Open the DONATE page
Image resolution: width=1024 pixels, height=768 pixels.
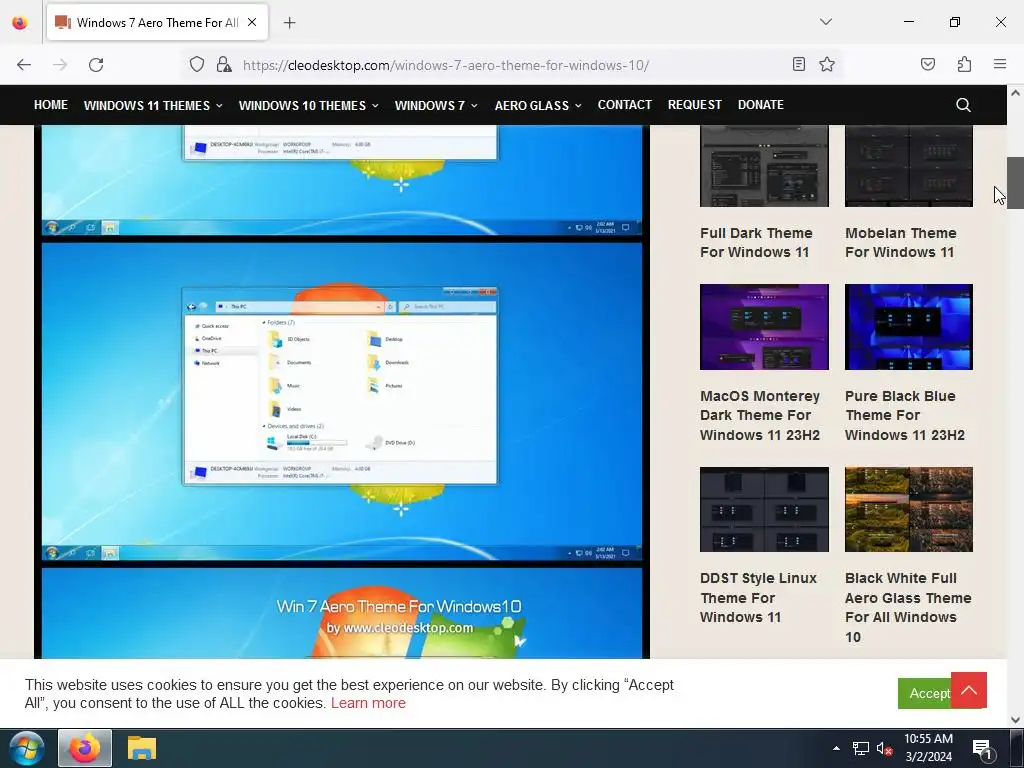760,104
